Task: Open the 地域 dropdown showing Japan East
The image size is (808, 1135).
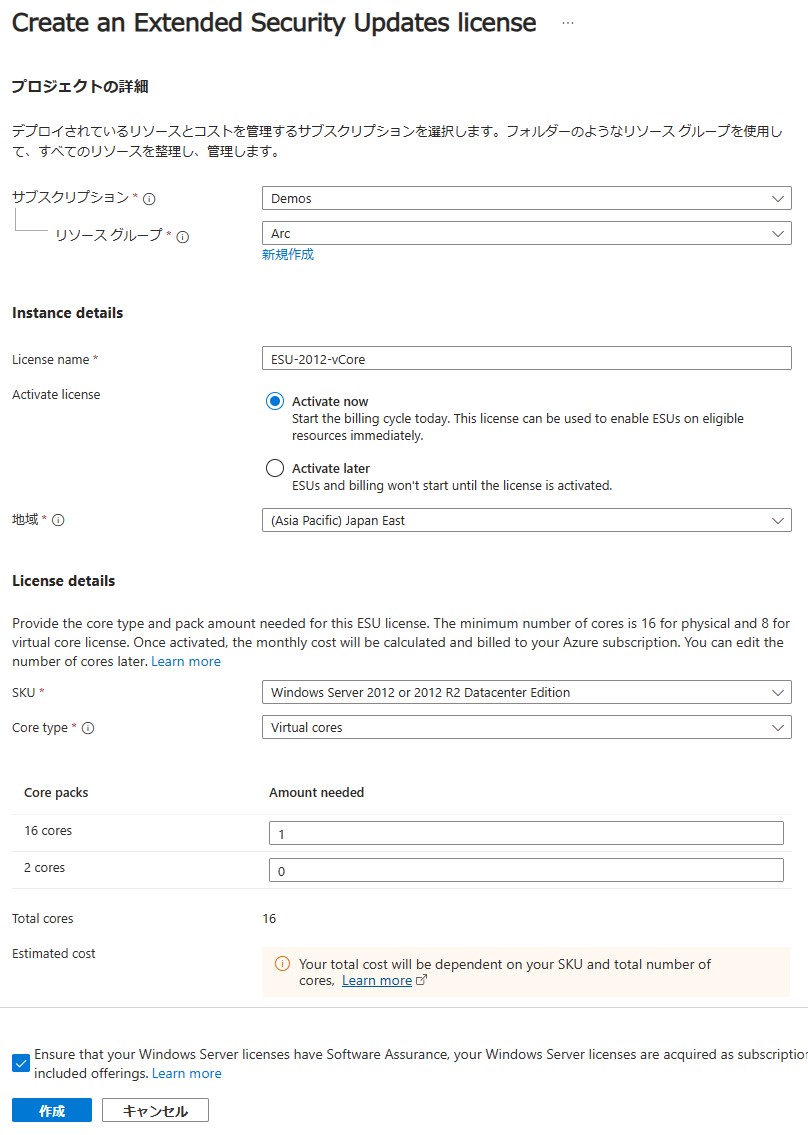Action: (x=526, y=520)
